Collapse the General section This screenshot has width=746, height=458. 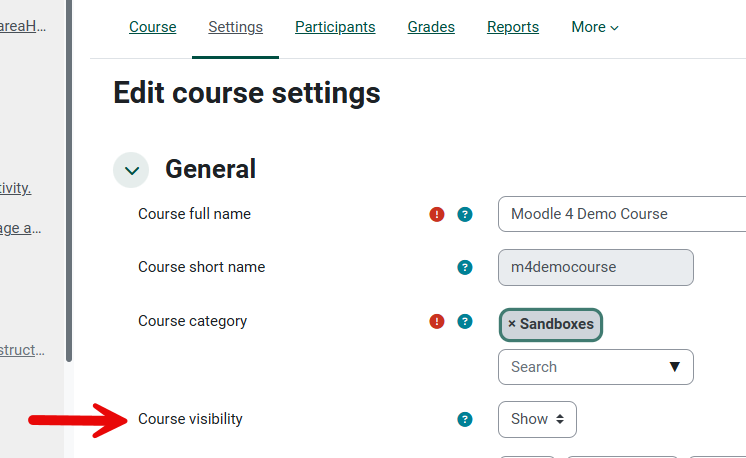click(131, 171)
